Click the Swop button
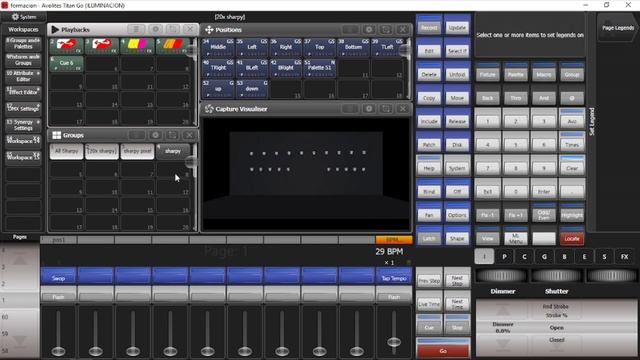Screen dimensions: 640x360 point(58,278)
